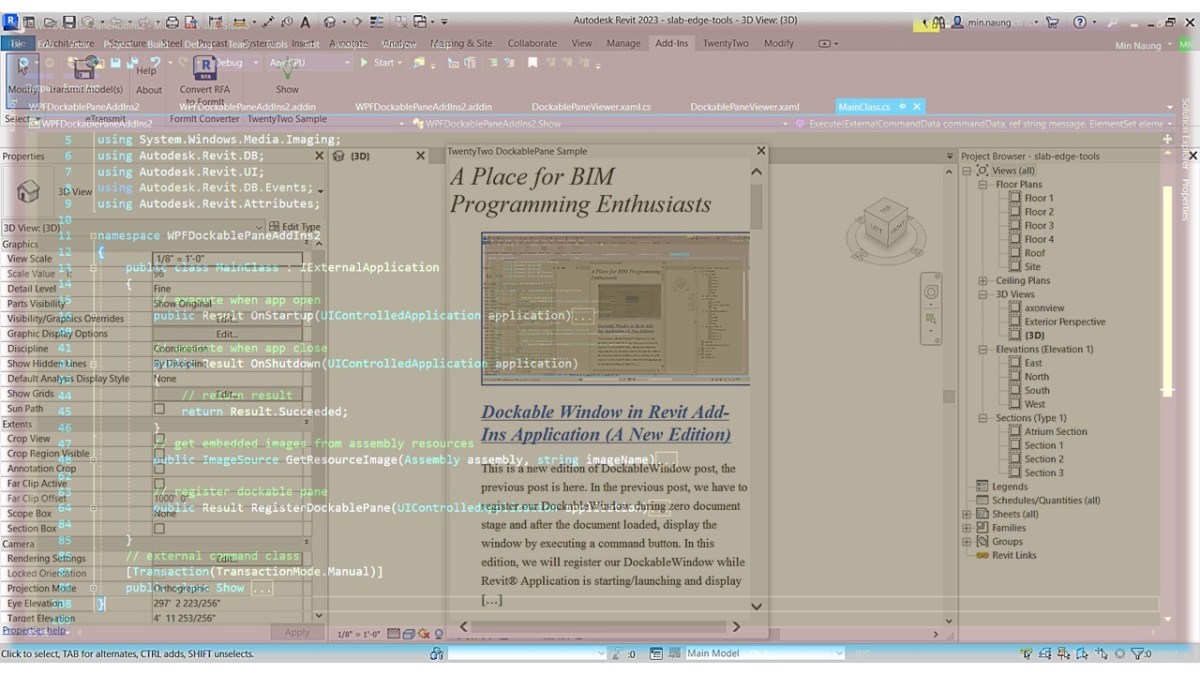The image size is (1200, 675).
Task: Click the Print icon in quick access toolbar
Action: click(x=173, y=22)
